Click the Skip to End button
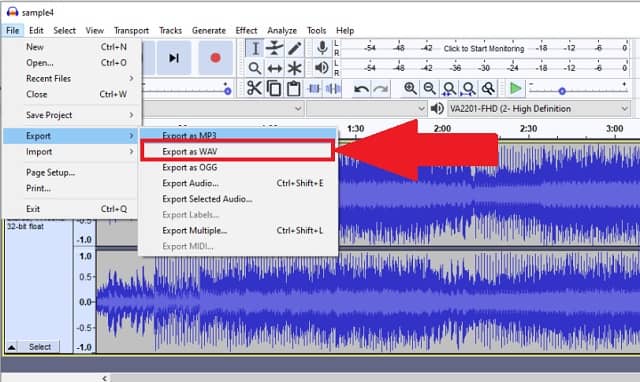Screen dimensions: 640x382 coord(174,58)
